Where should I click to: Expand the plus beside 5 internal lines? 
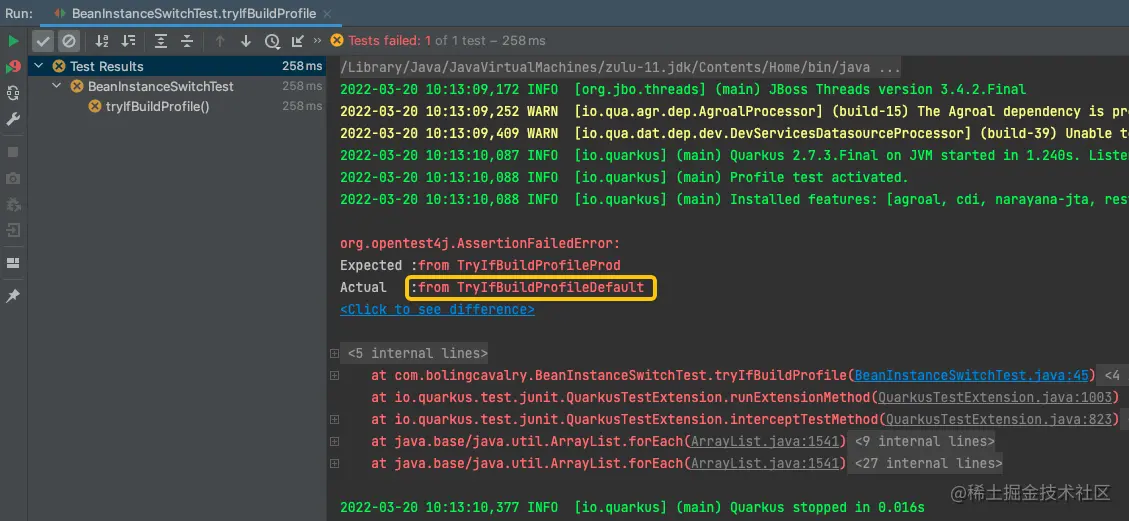(x=333, y=353)
